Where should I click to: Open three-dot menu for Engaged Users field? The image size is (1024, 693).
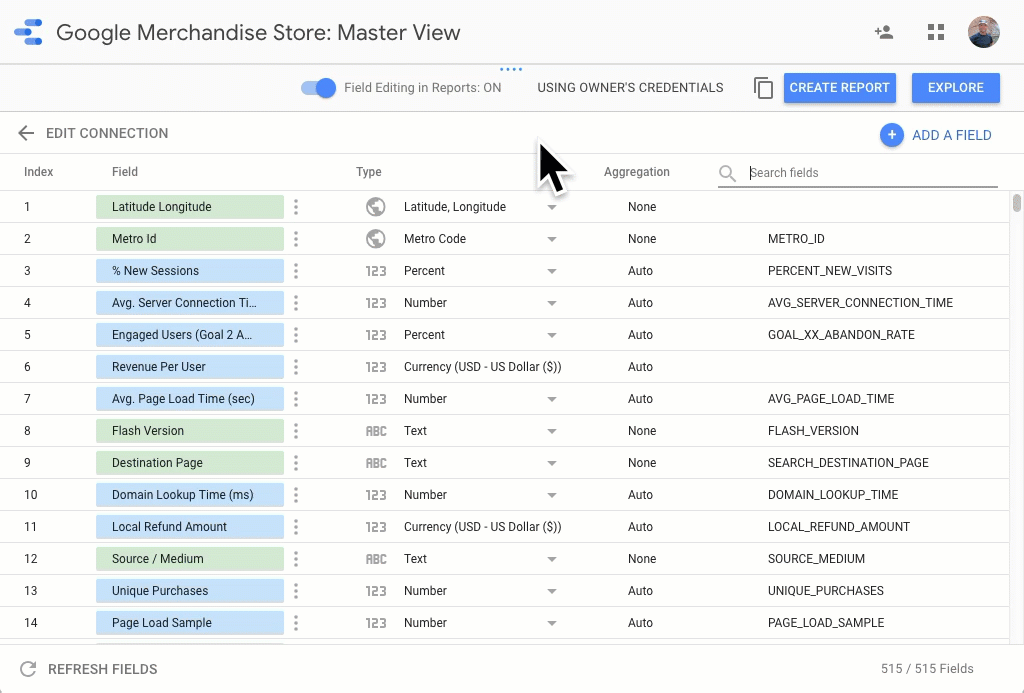tap(296, 335)
